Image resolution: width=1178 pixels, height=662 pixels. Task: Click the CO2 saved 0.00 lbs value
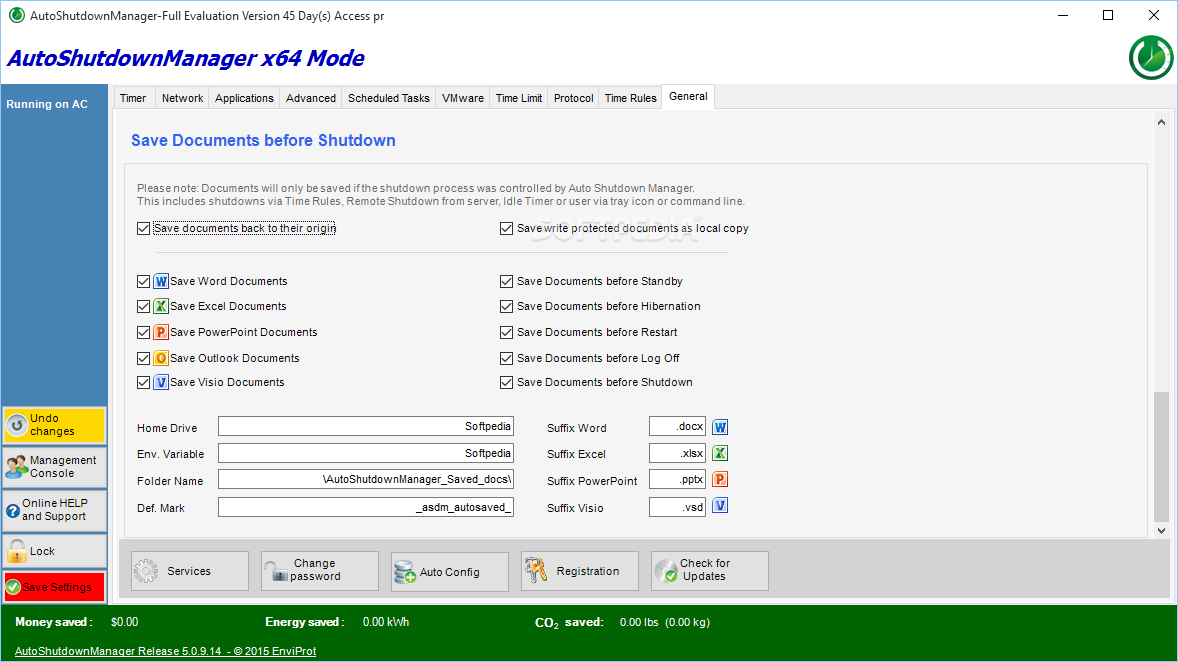click(x=665, y=622)
